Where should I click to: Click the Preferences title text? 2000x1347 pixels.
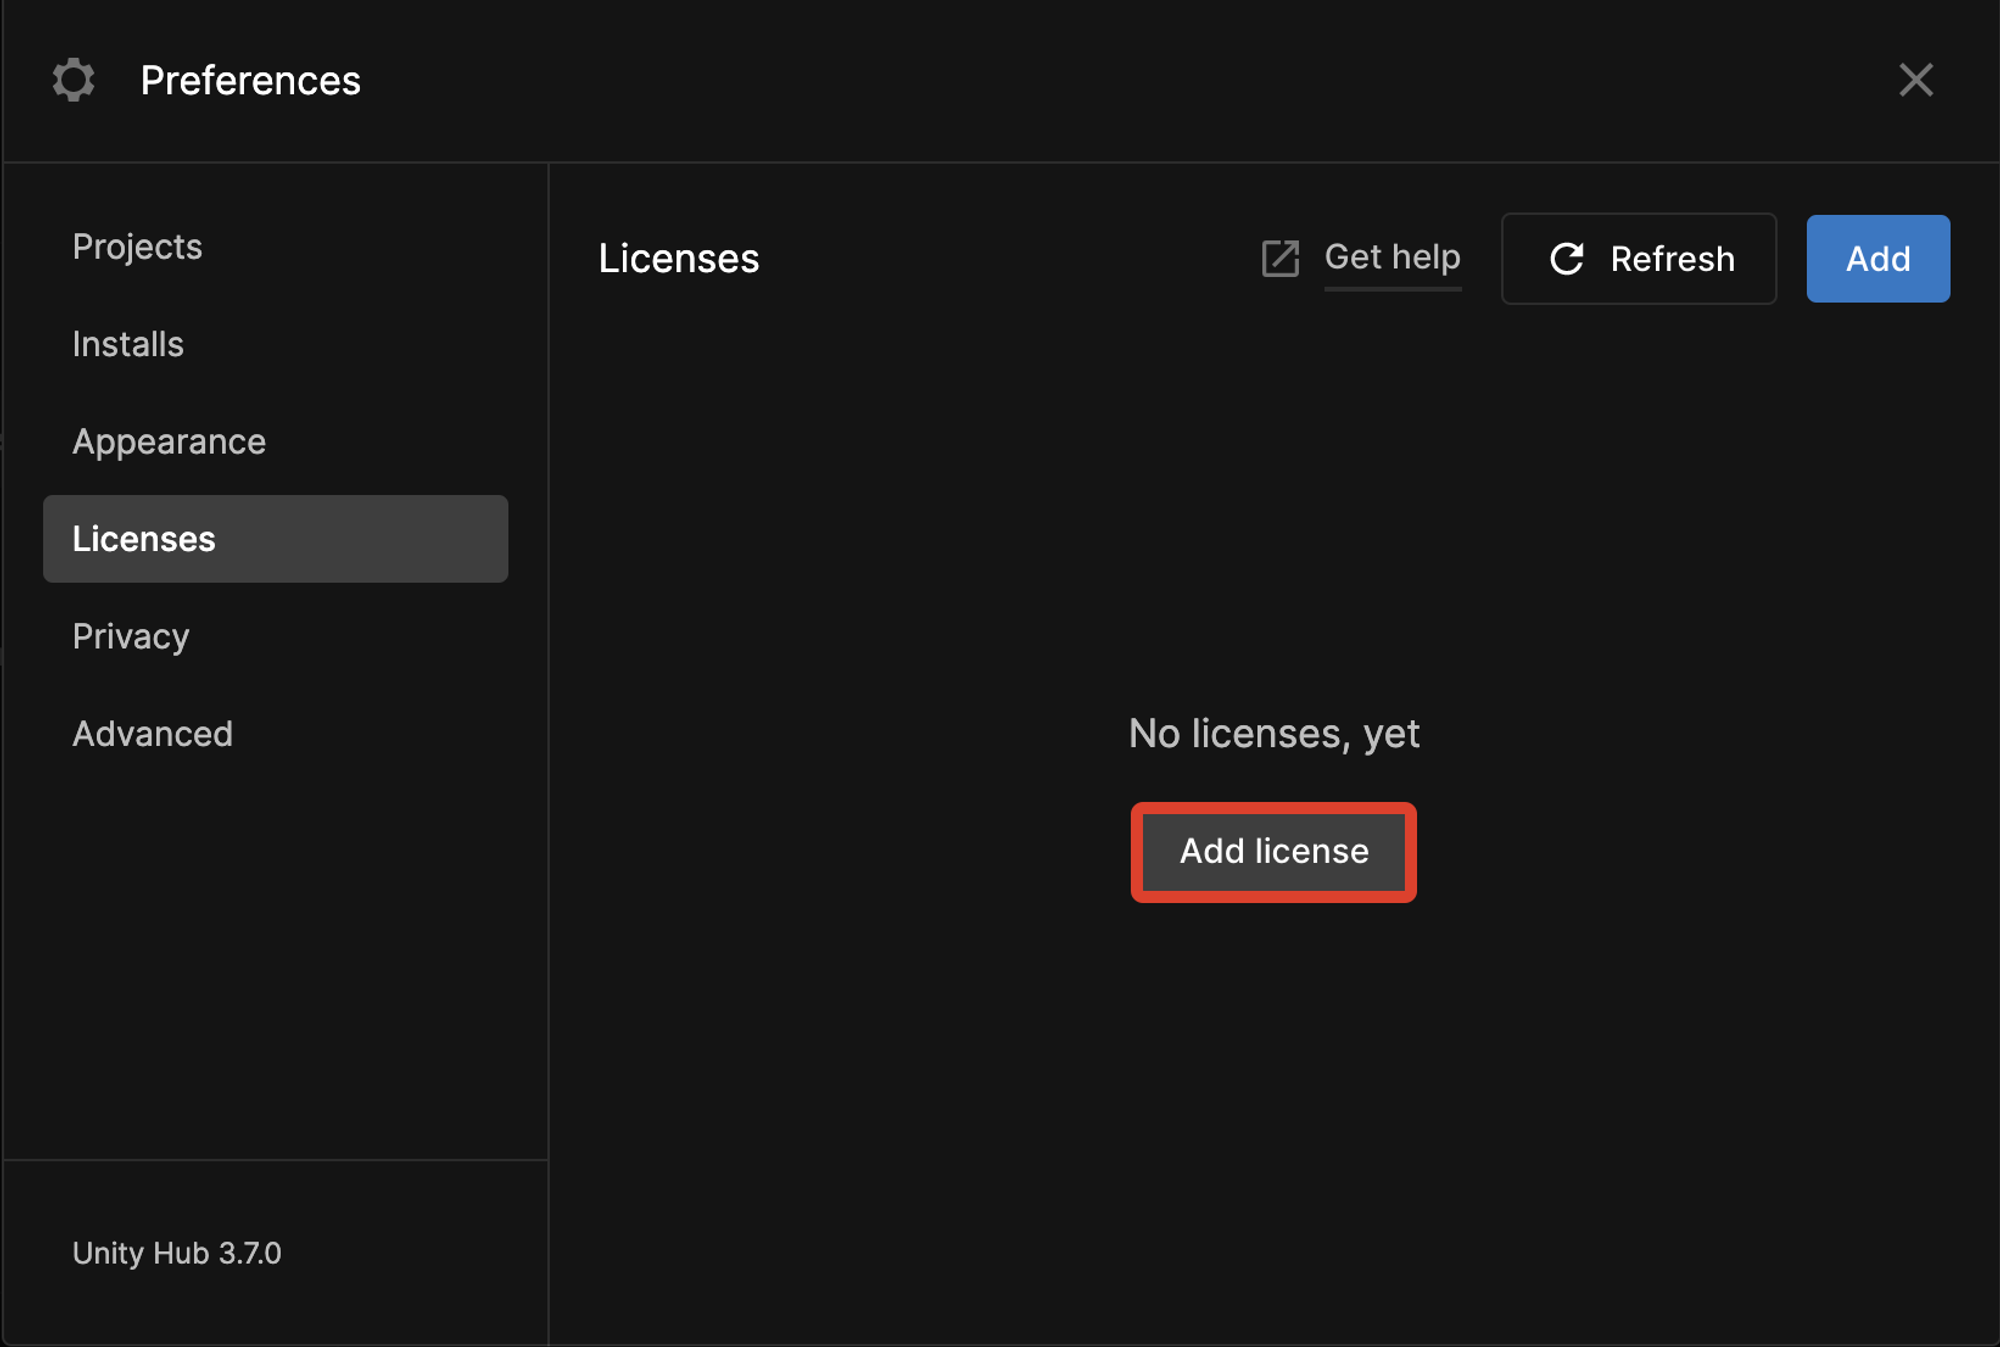click(251, 80)
